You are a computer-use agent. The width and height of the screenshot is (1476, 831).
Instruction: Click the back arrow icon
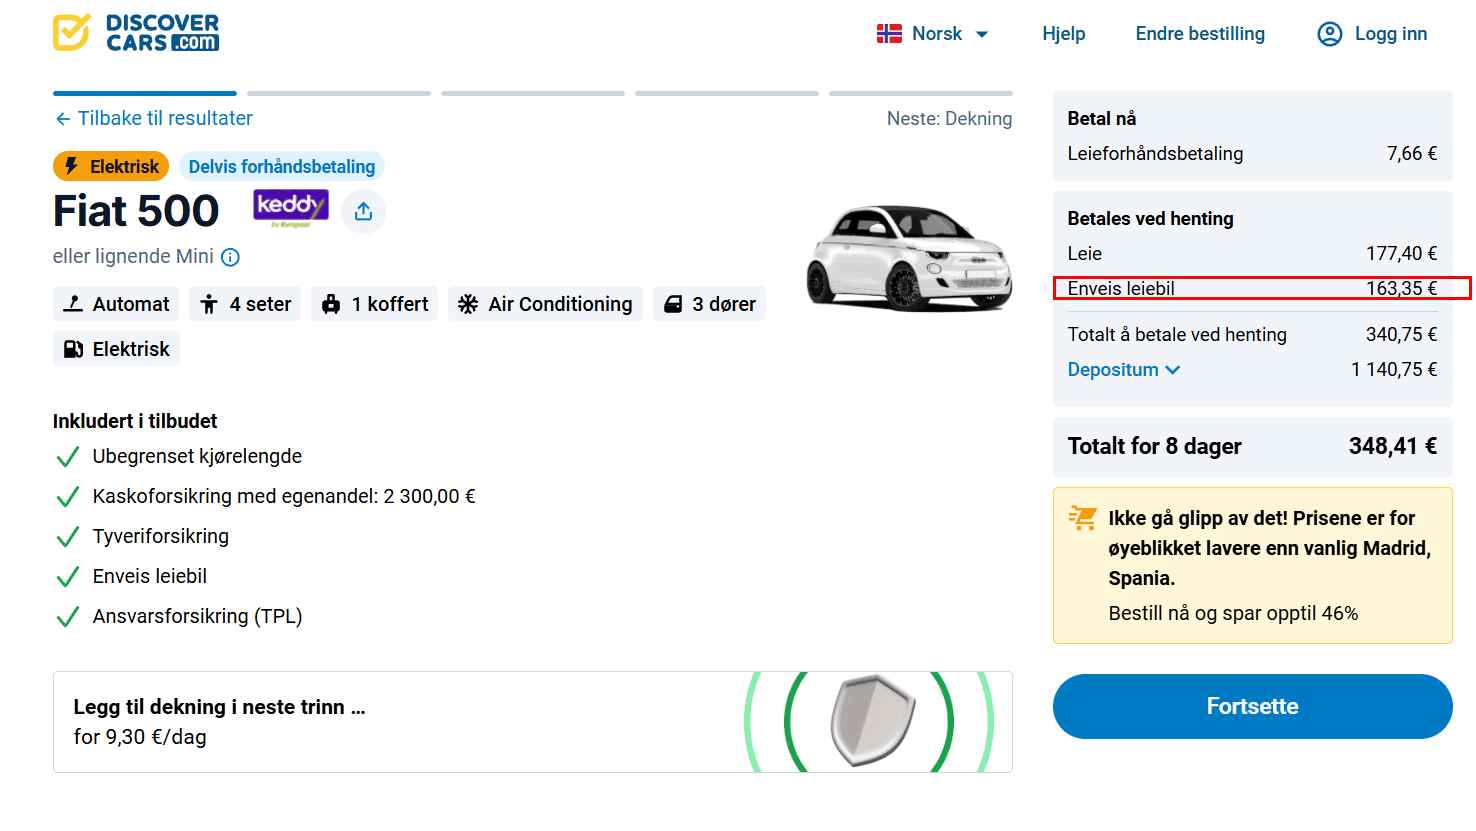pos(63,119)
